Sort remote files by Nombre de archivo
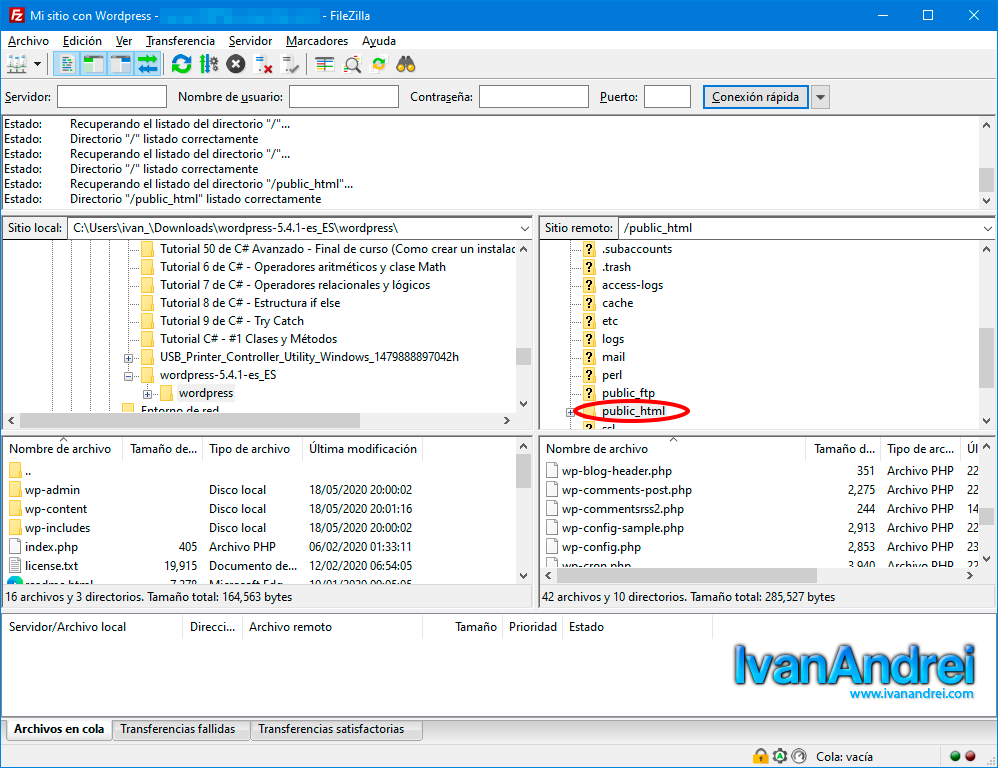 click(673, 449)
